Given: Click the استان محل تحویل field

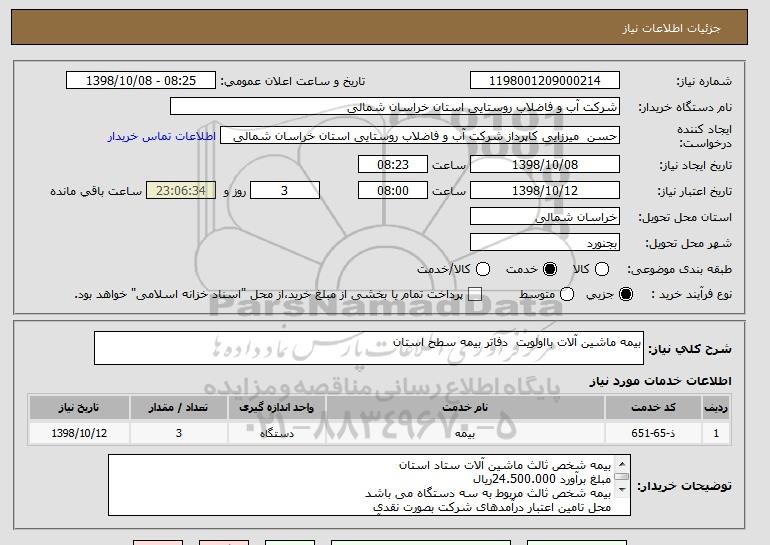Looking at the screenshot, I should point(545,217).
